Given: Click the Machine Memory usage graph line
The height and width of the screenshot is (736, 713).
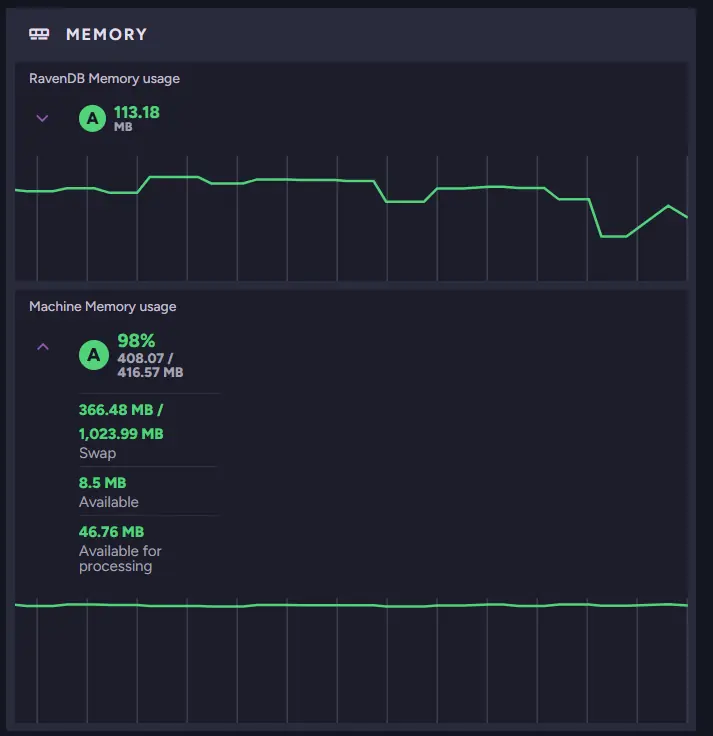Looking at the screenshot, I should pyautogui.click(x=350, y=605).
